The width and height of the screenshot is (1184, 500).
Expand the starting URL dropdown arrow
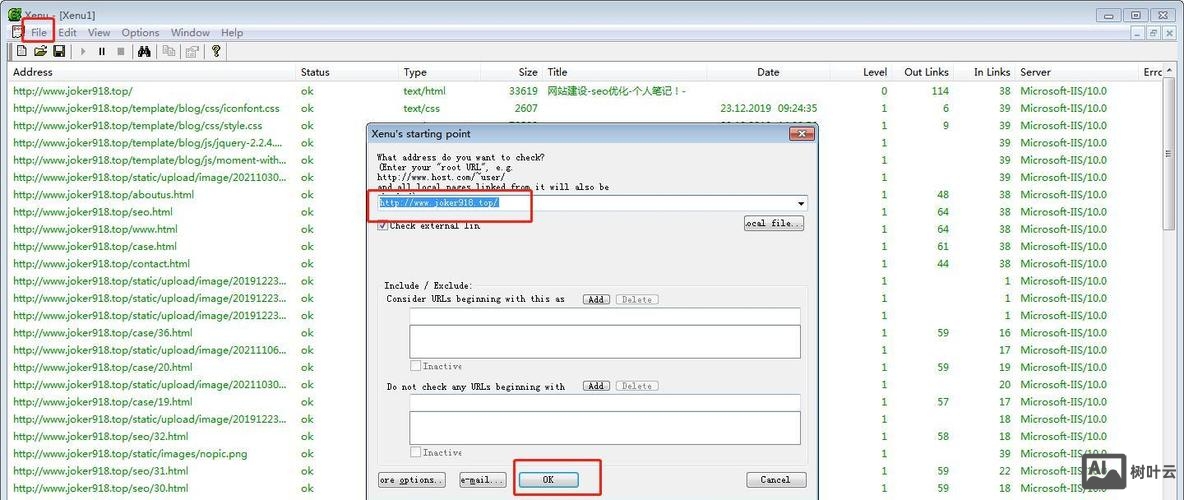(x=801, y=204)
